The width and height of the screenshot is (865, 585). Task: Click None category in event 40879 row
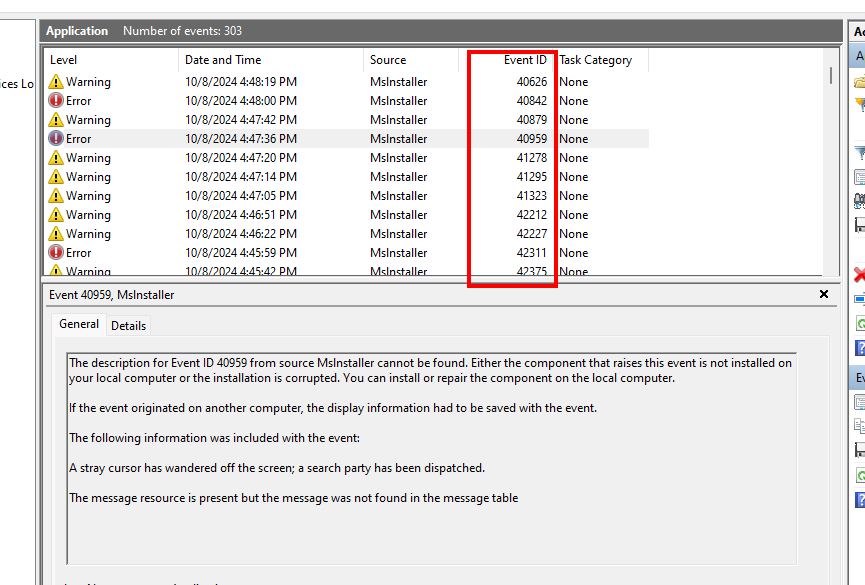[574, 120]
